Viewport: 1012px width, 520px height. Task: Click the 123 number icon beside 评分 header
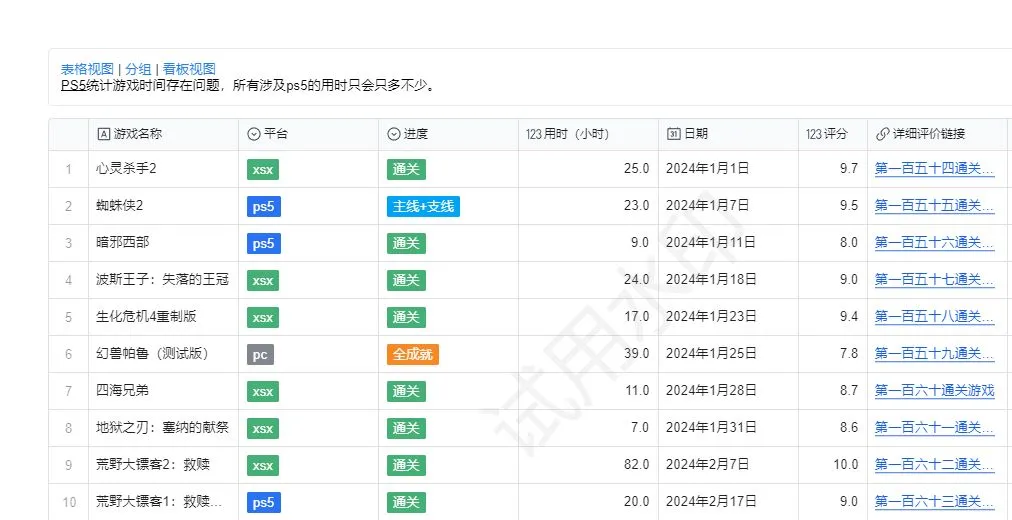tap(814, 134)
